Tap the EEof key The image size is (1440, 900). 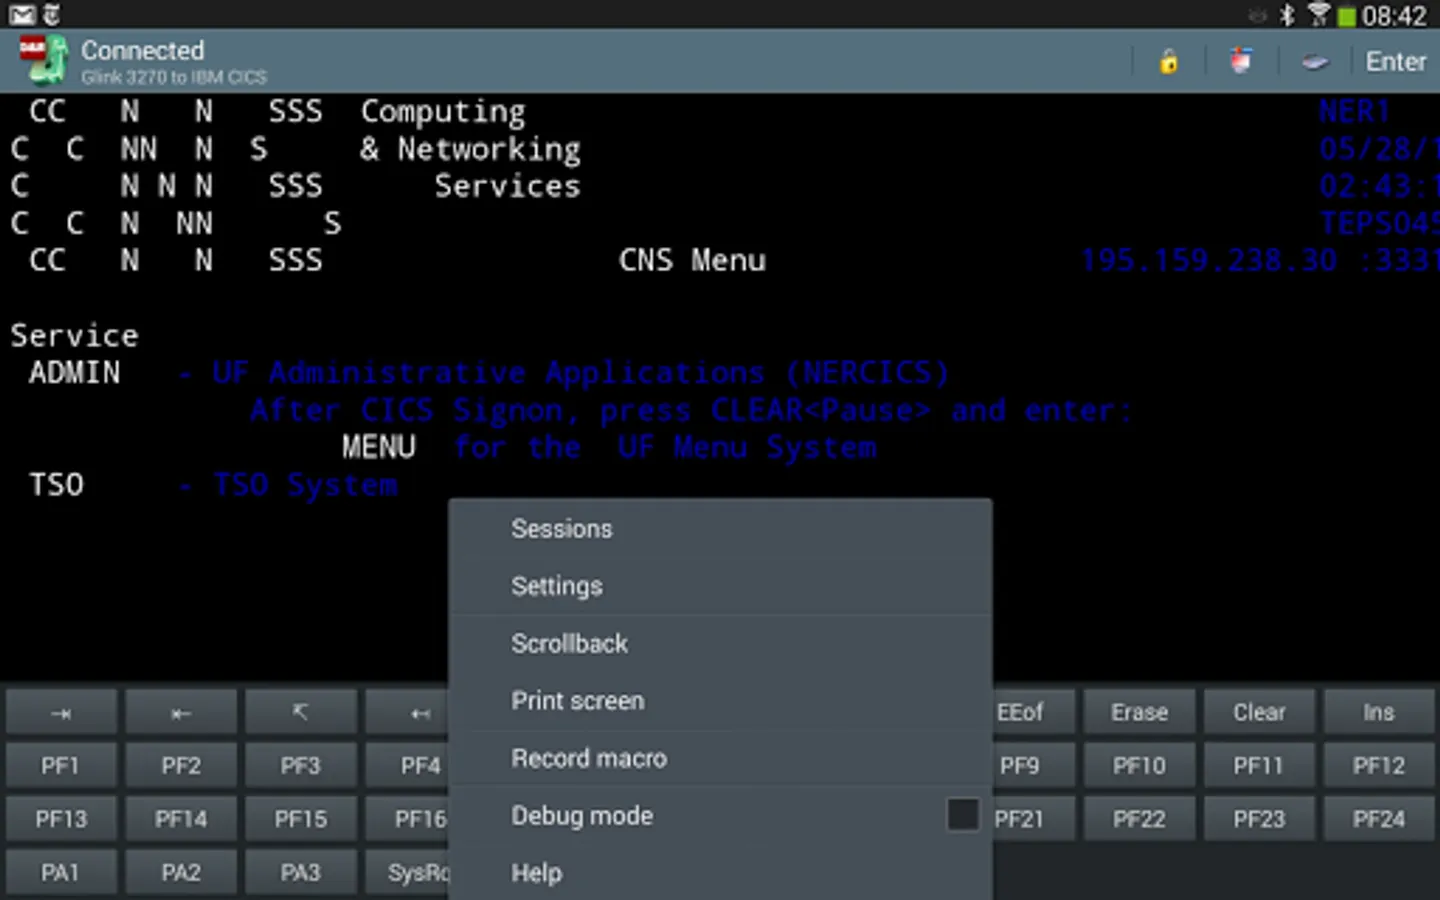click(1034, 713)
